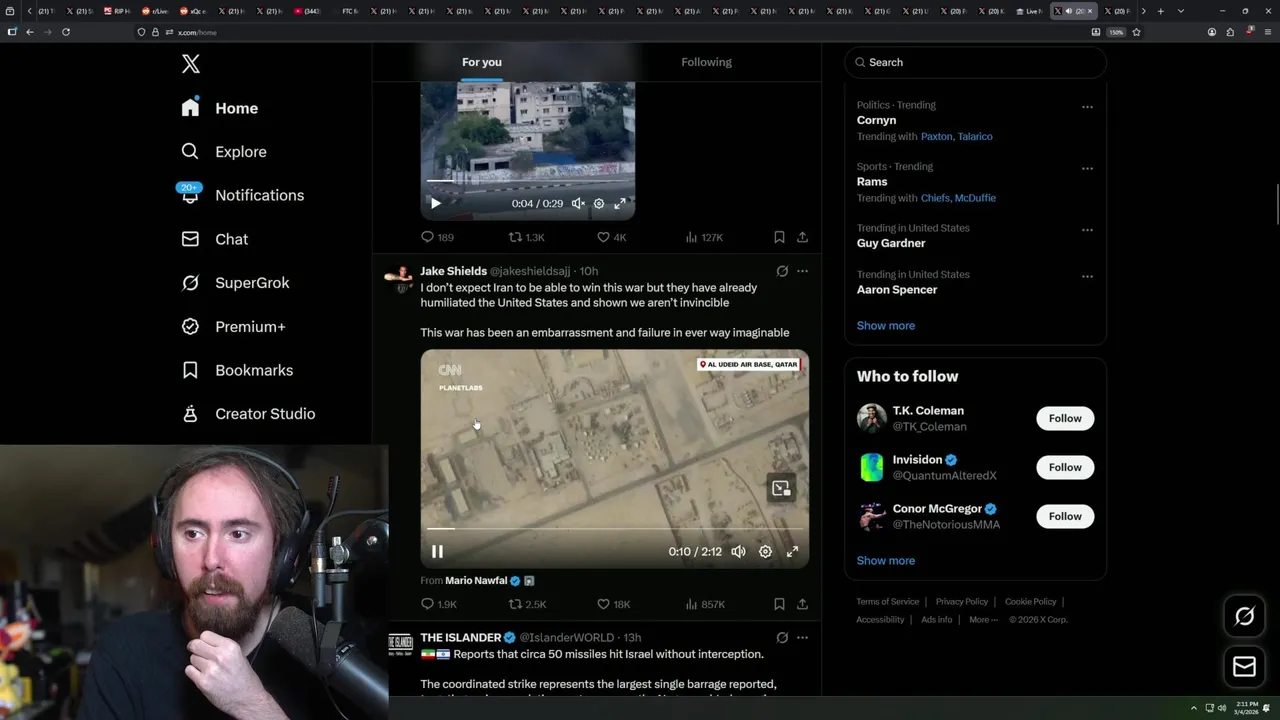The height and width of the screenshot is (720, 1280).
Task: Pause the Al Udeid Air Base video
Action: (437, 551)
